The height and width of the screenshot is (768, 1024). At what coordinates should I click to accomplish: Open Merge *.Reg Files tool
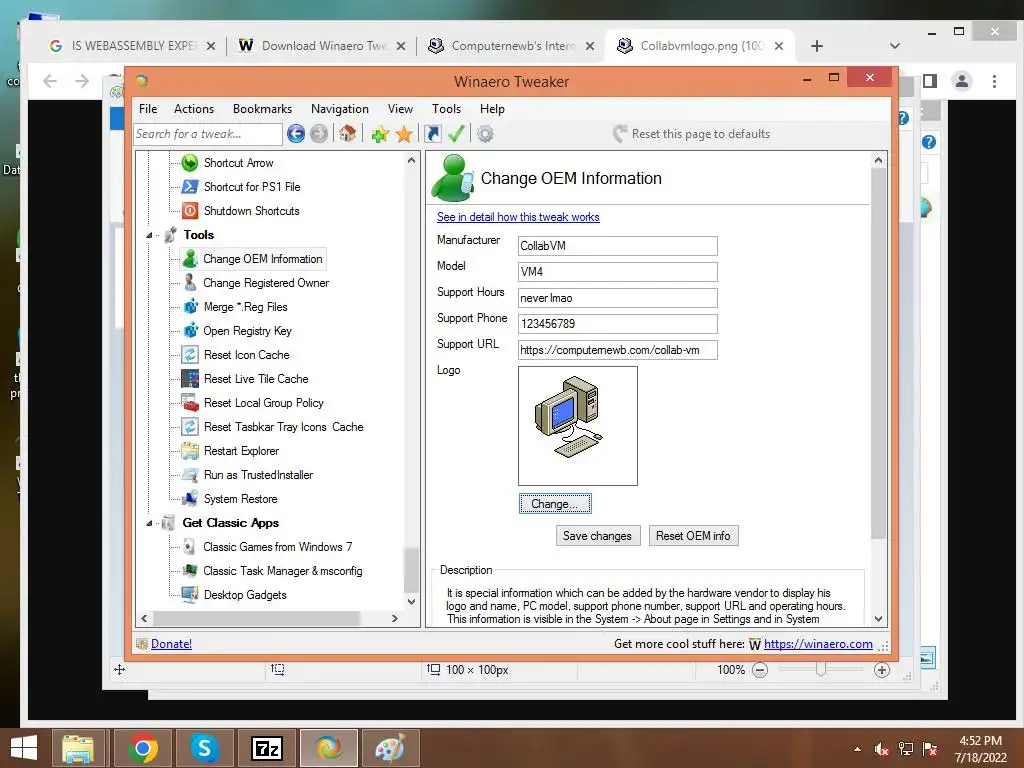pos(245,307)
